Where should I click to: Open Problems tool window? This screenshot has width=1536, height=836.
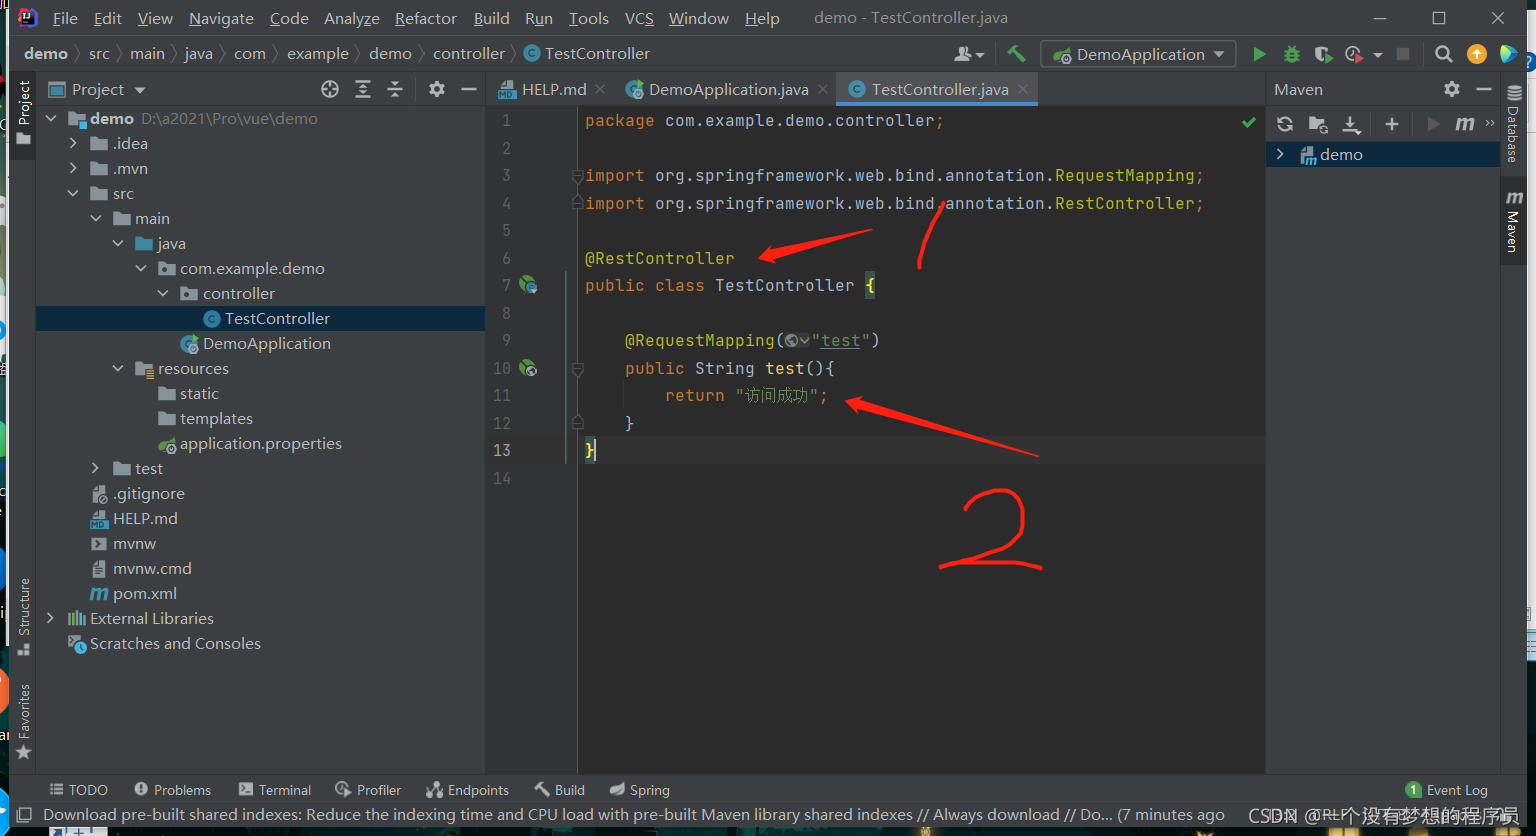pos(172,790)
